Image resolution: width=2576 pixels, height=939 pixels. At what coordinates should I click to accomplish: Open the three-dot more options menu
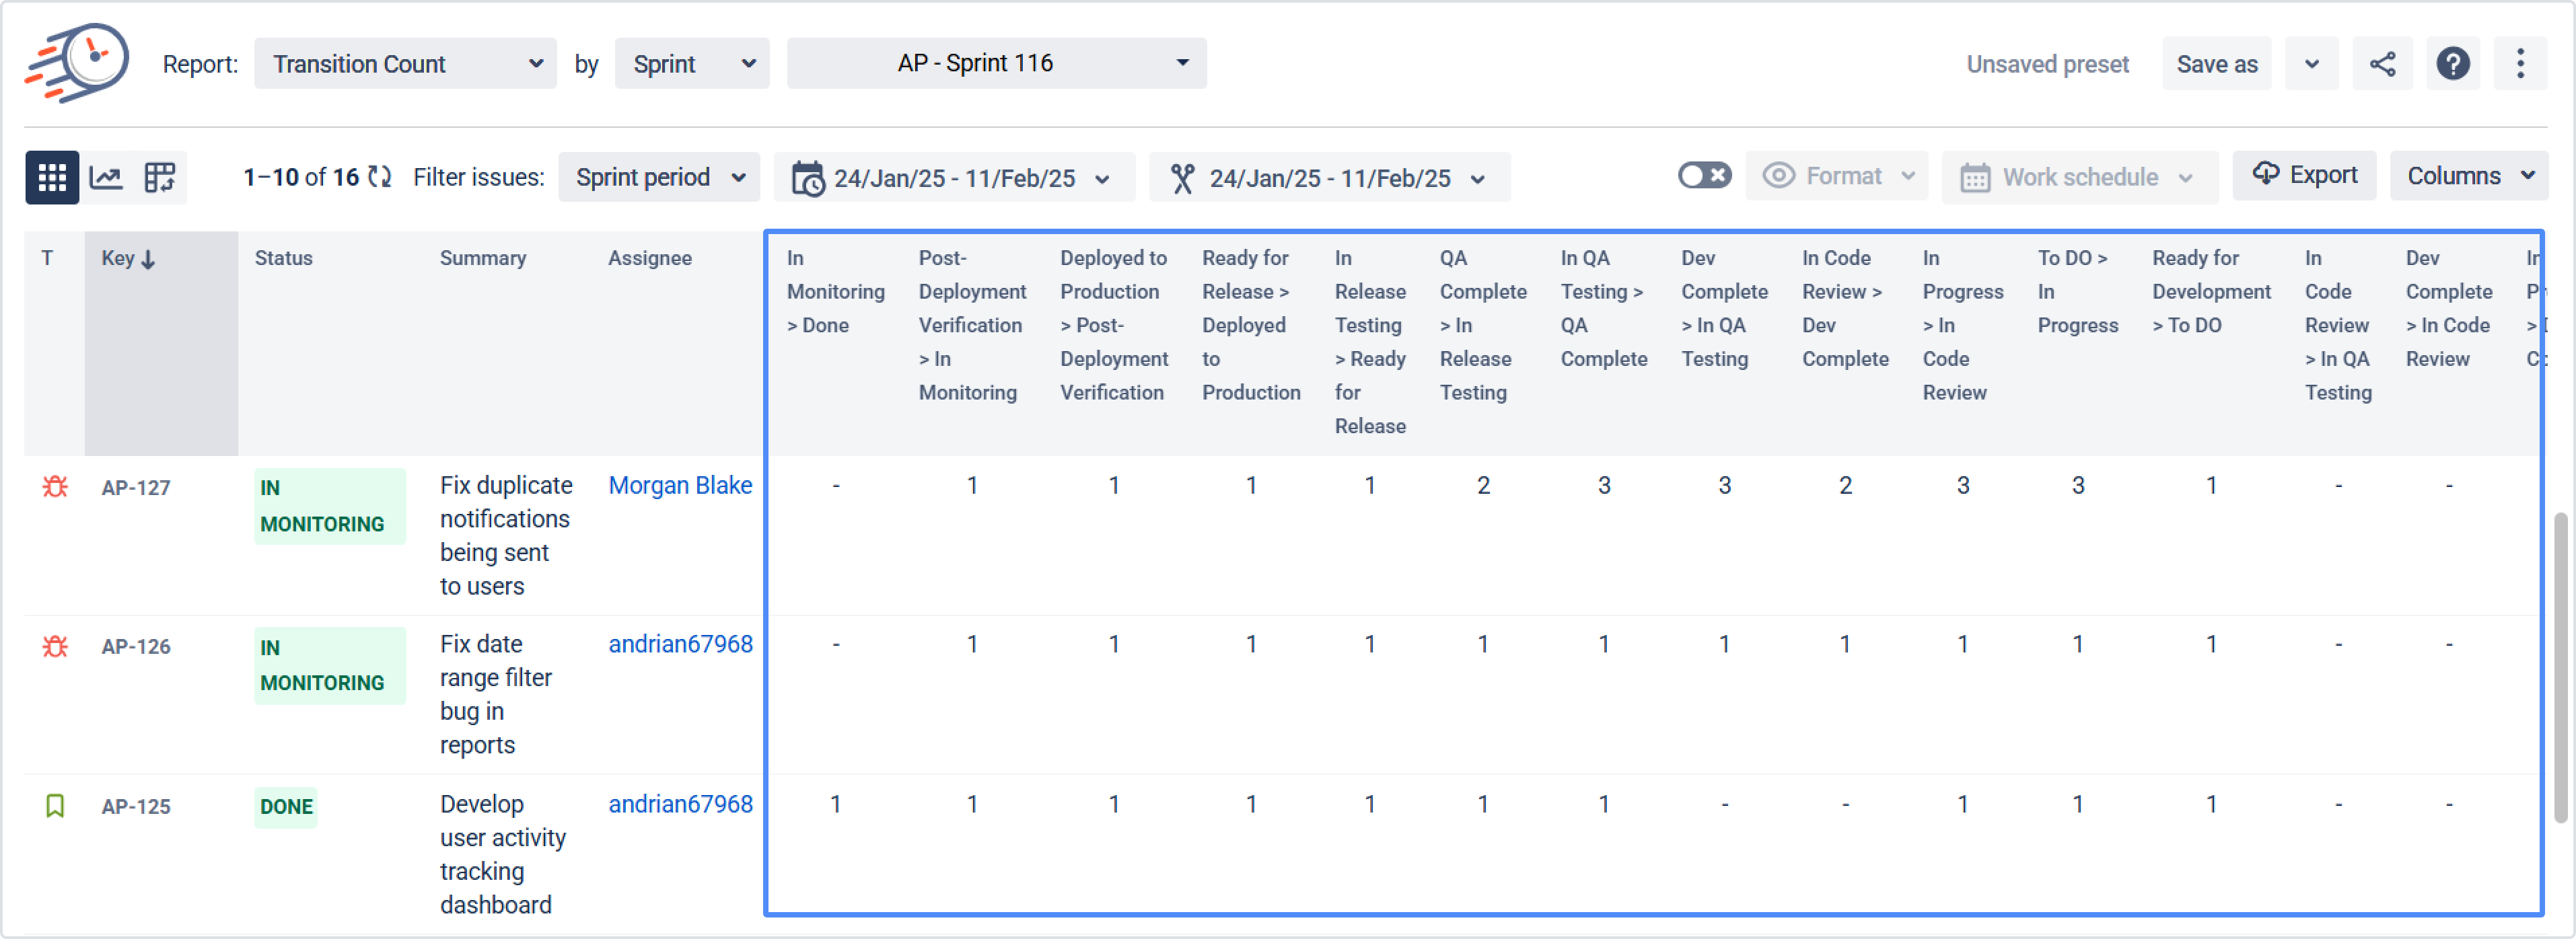point(2520,64)
